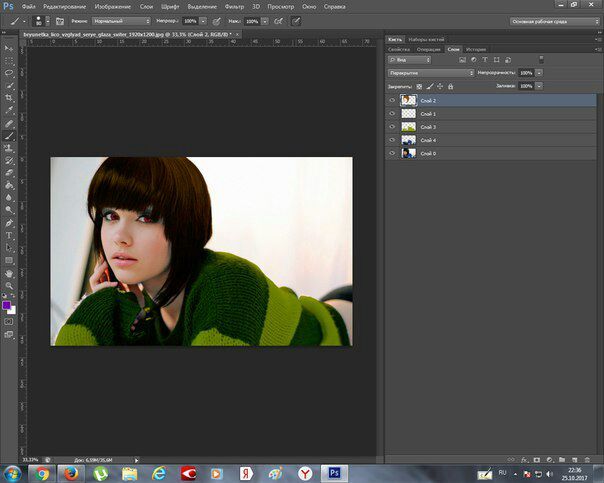The height and width of the screenshot is (483, 604).
Task: Open the Редактирование menu
Action: click(x=64, y=7)
